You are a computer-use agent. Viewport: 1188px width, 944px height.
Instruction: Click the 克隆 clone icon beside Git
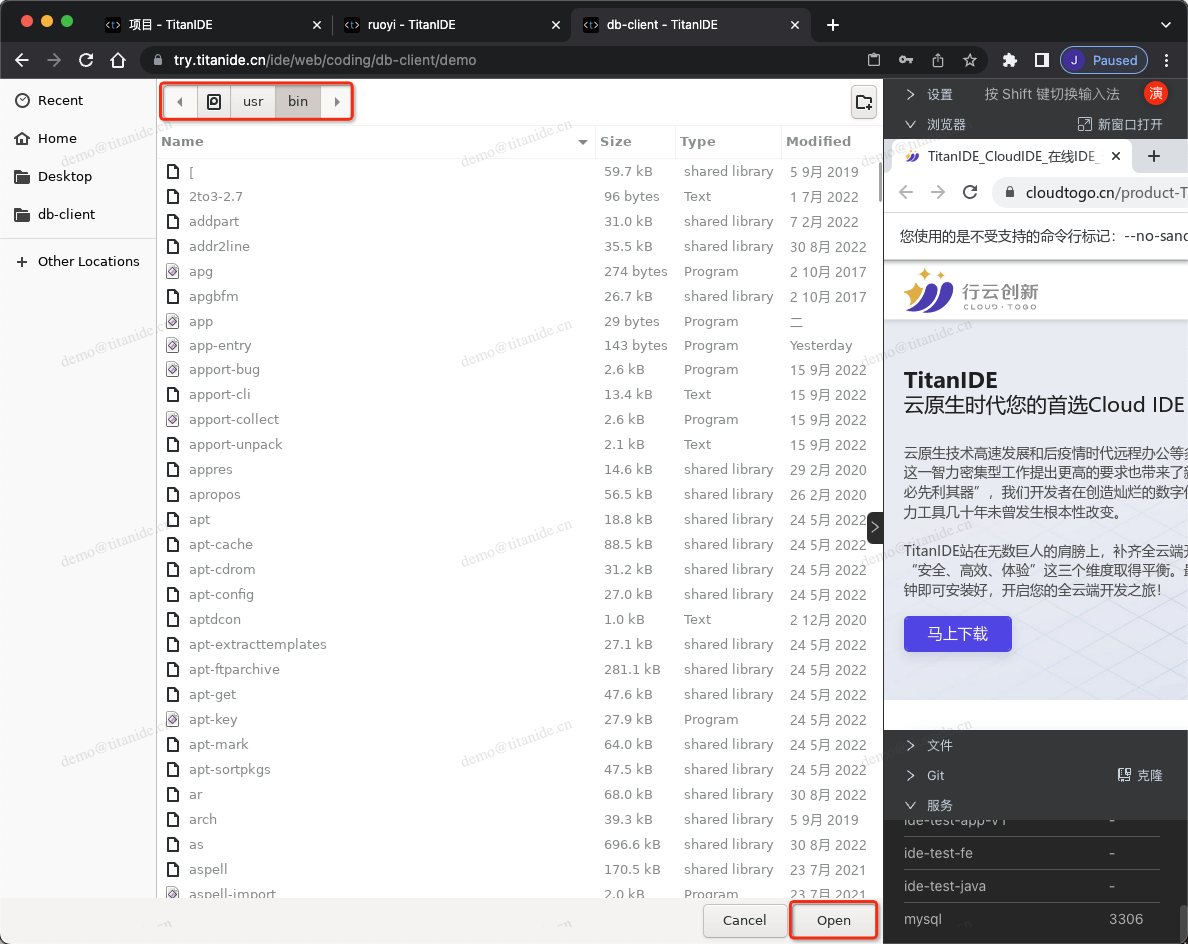point(1139,775)
